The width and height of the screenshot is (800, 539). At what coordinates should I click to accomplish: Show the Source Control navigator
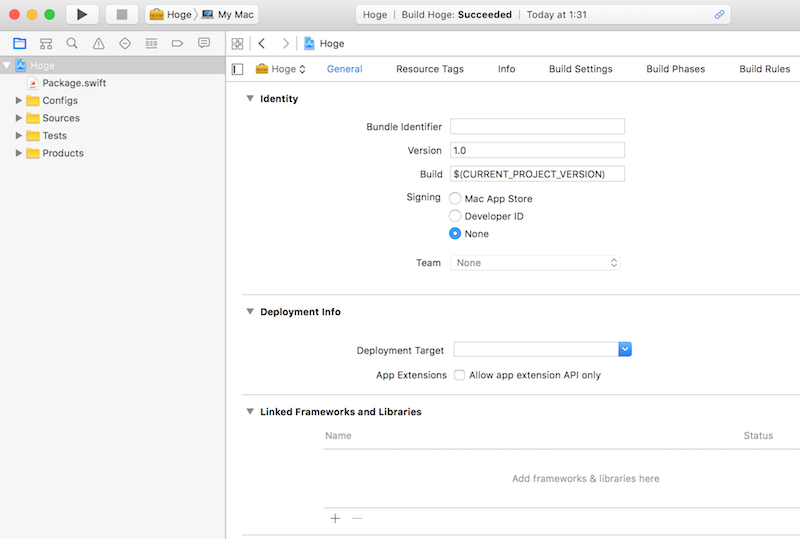[x=46, y=43]
